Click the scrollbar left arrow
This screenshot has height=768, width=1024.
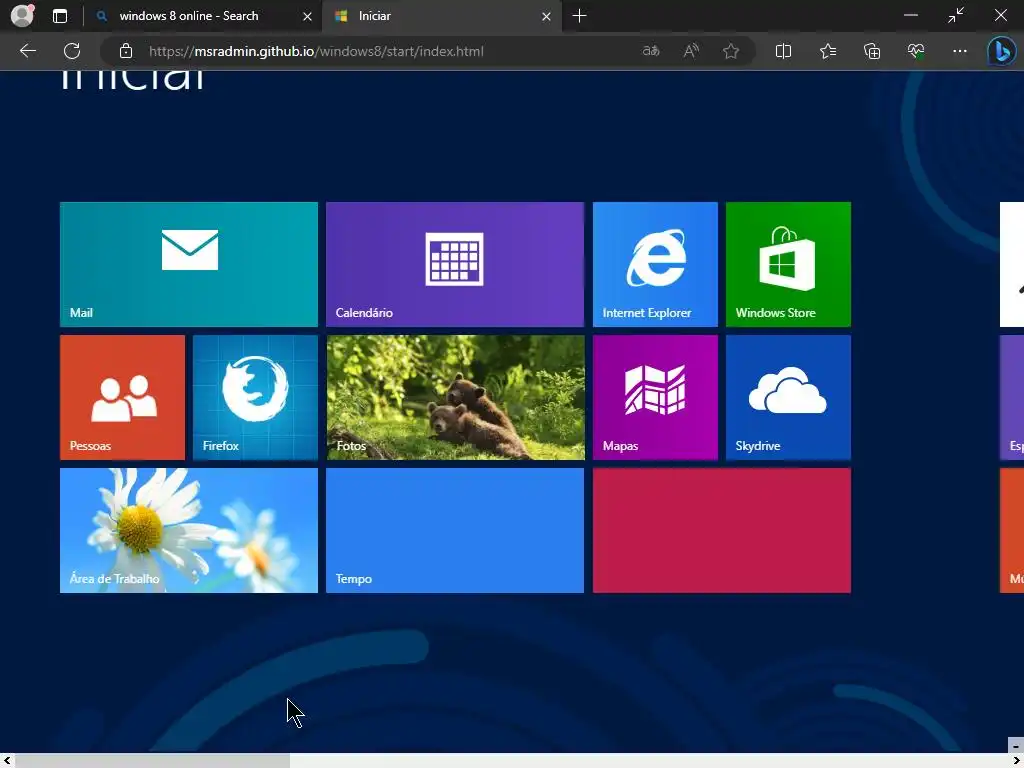tap(7, 761)
